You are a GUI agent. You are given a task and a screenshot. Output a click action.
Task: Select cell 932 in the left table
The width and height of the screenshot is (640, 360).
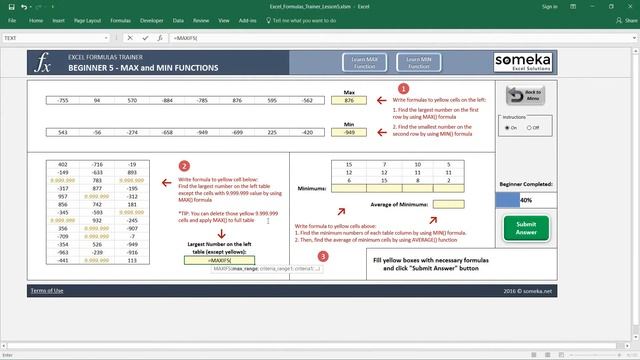tap(97, 220)
